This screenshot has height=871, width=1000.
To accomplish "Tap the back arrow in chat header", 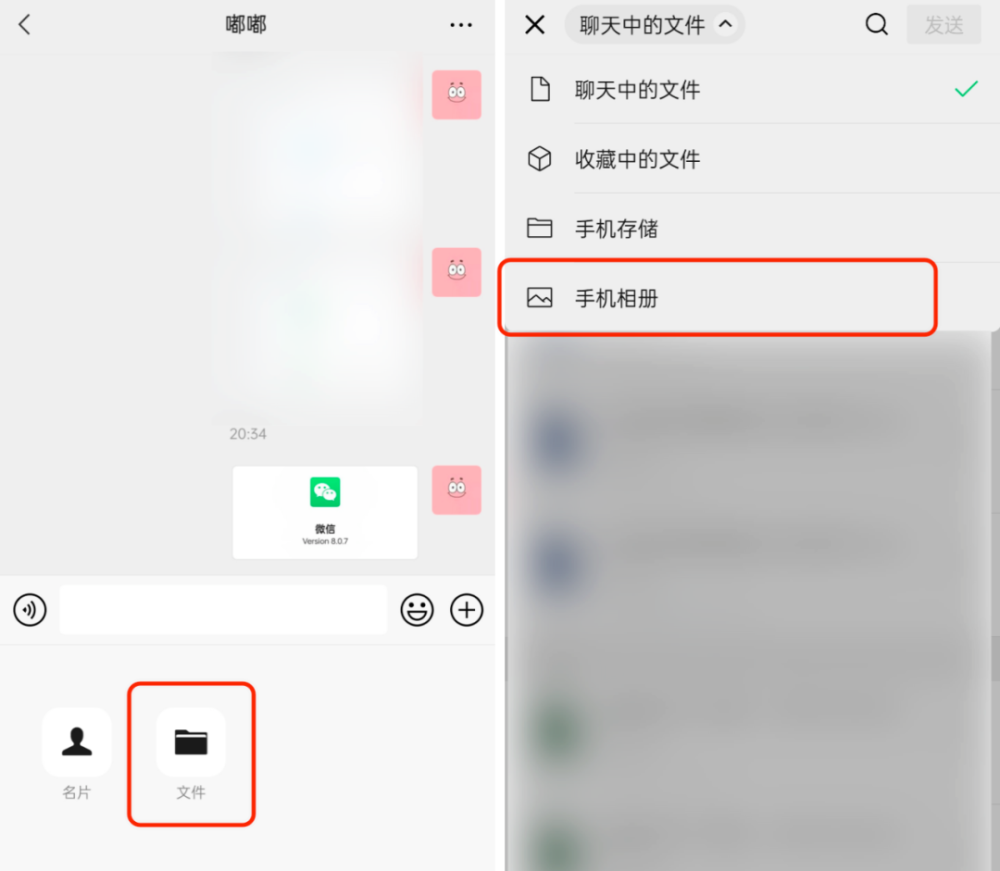I will click(24, 25).
